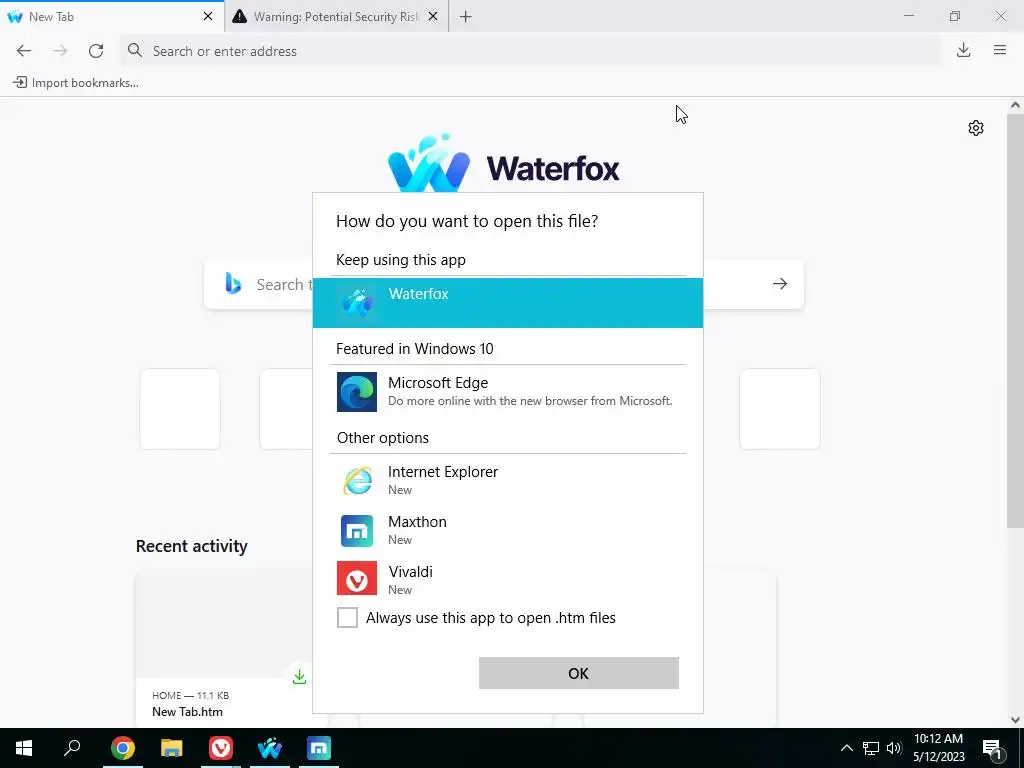1024x768 pixels.
Task: Click the first empty shortcut tile
Action: (x=180, y=409)
